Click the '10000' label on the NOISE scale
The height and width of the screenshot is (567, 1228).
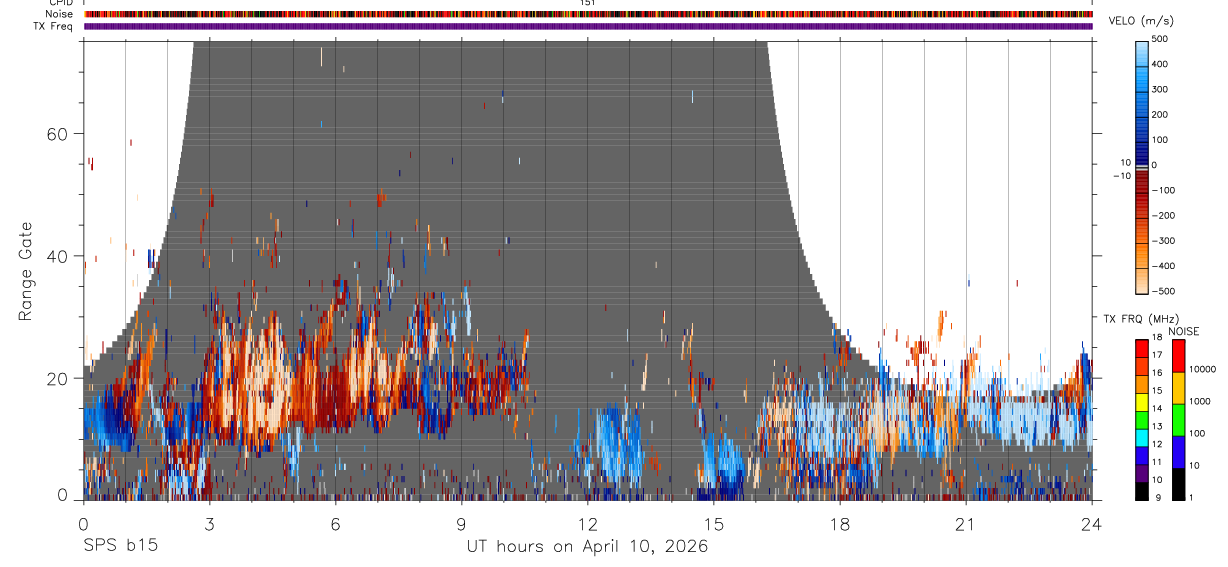click(1203, 369)
